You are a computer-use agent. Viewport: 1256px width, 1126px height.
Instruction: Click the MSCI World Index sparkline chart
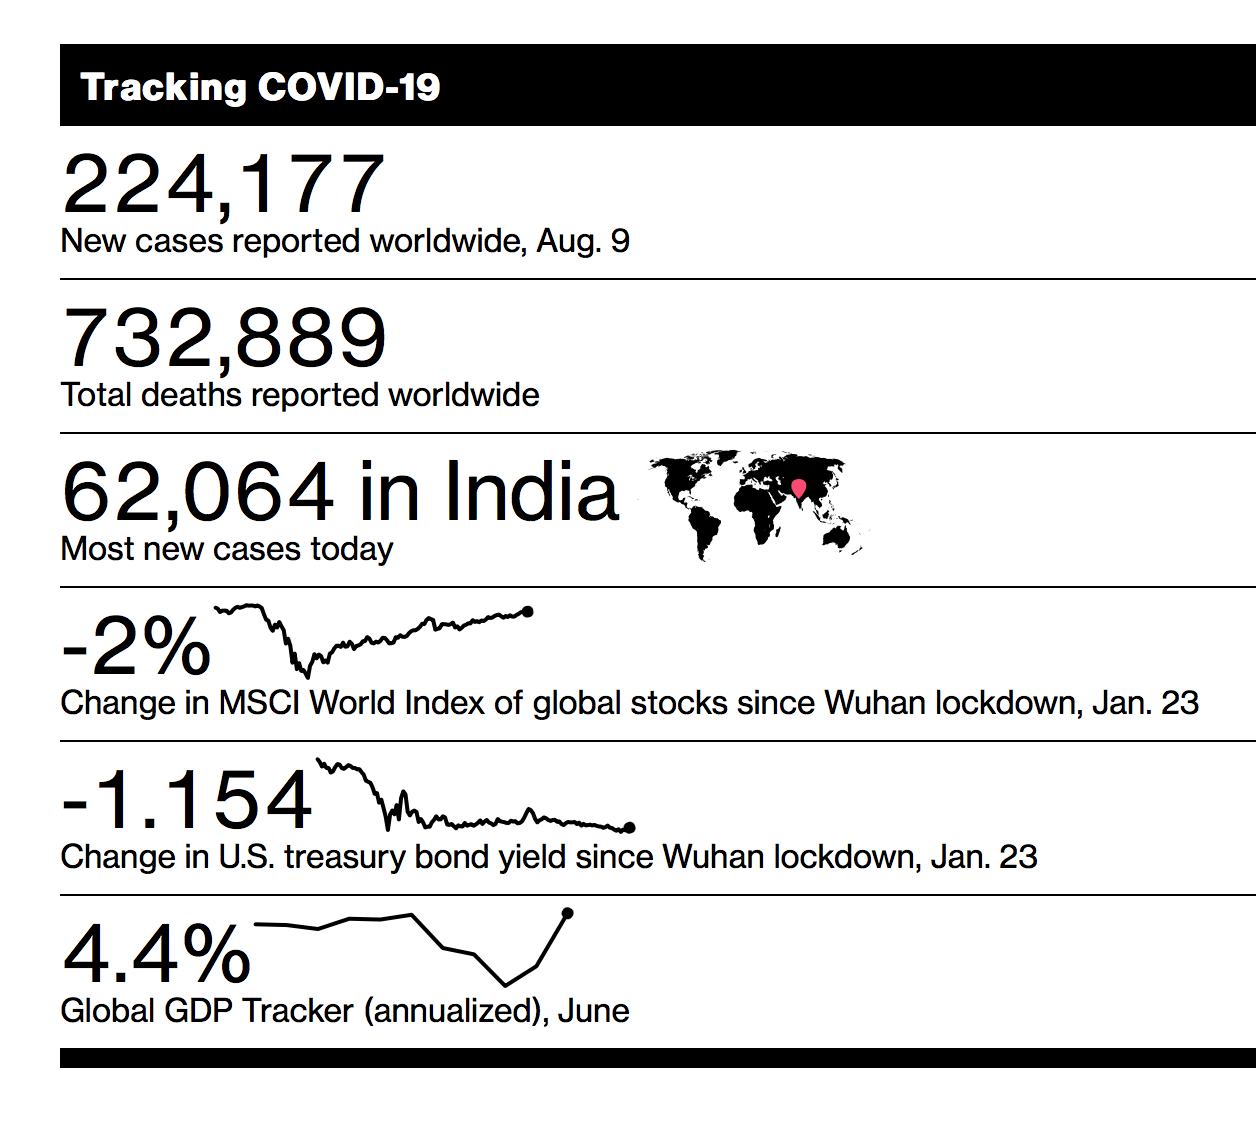pos(374,640)
